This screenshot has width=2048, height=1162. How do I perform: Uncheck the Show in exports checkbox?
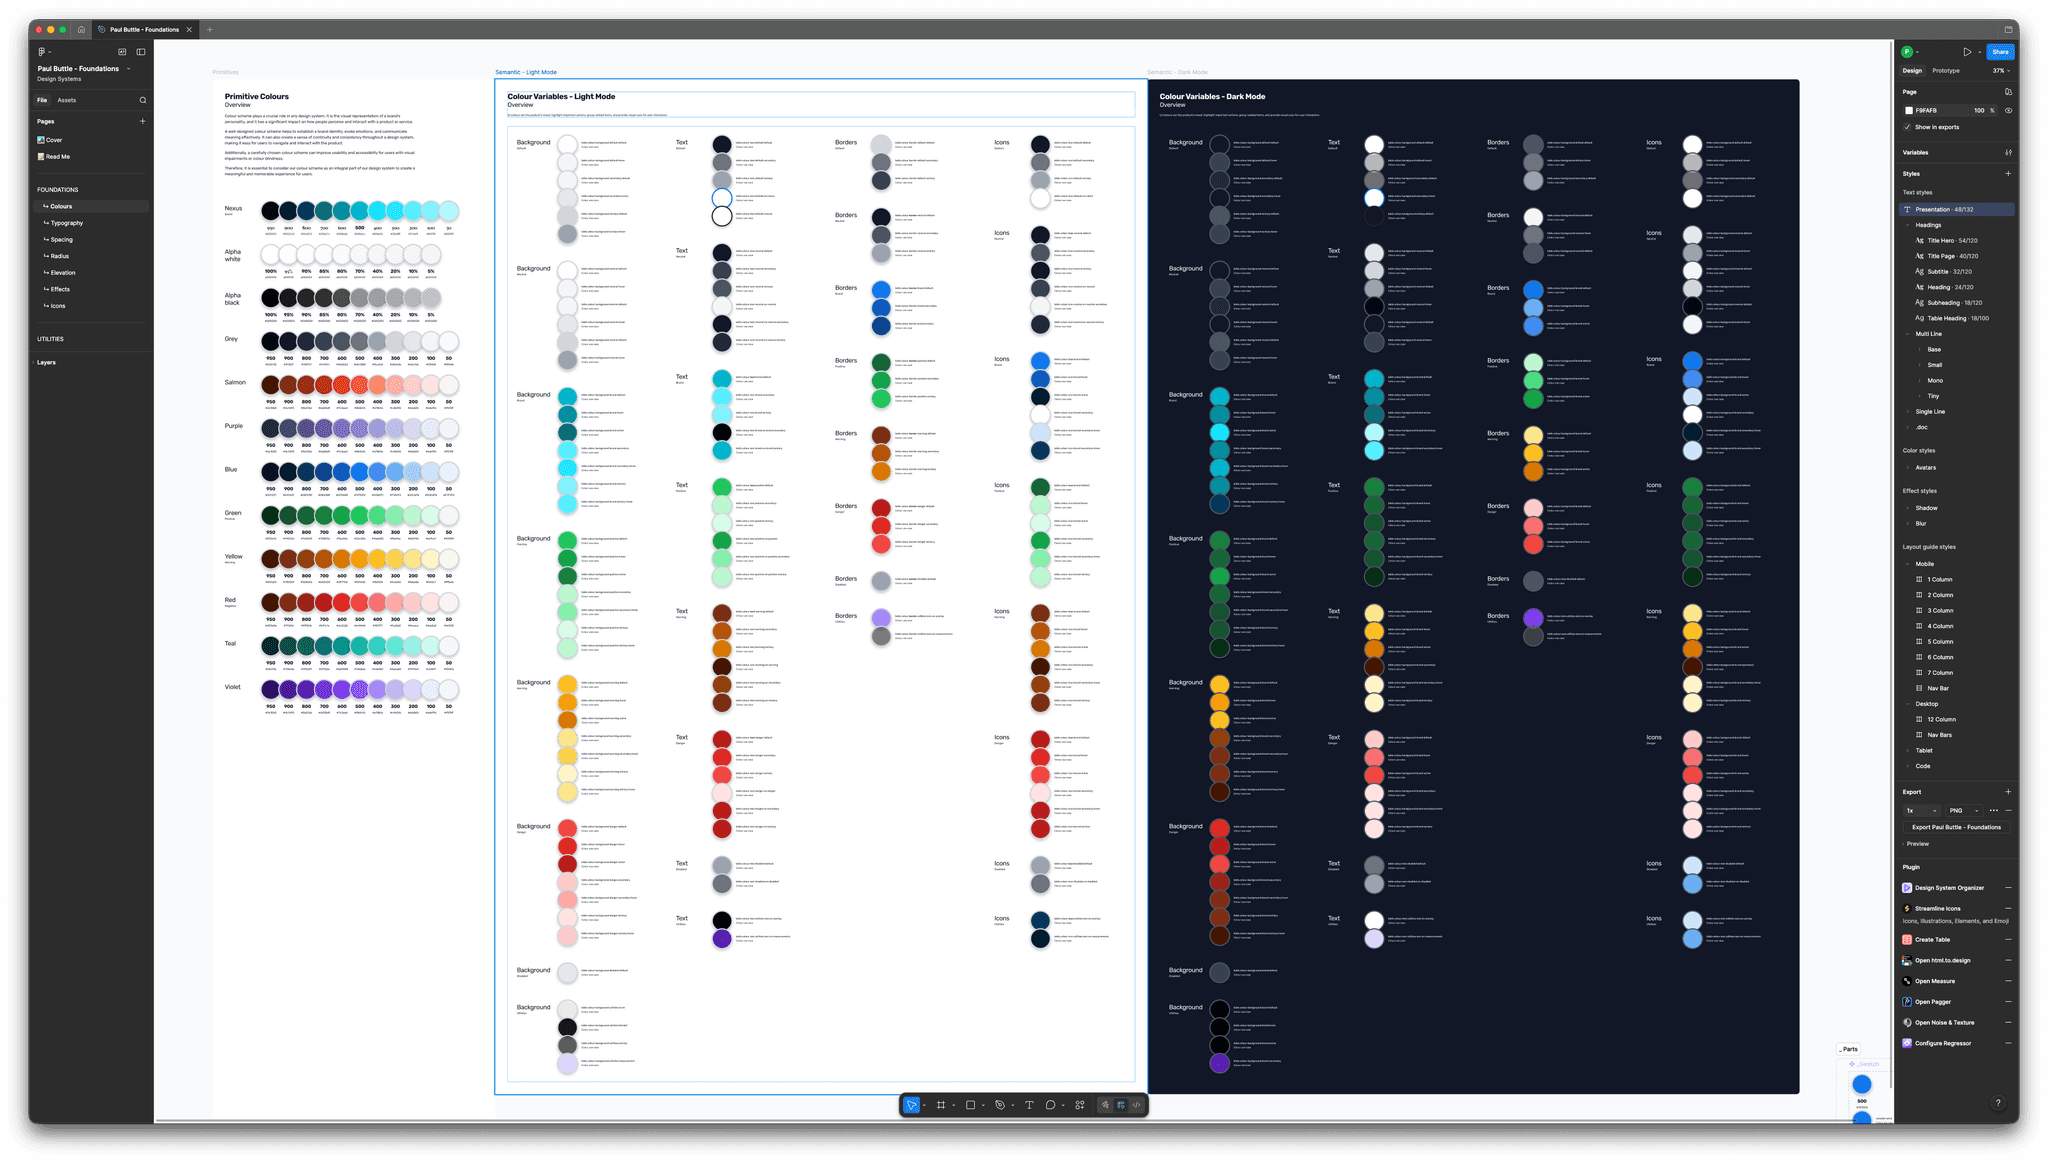click(1909, 127)
